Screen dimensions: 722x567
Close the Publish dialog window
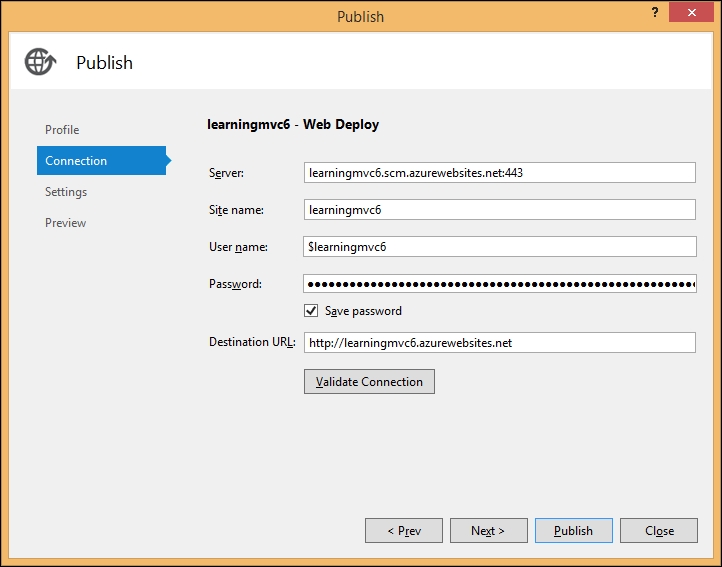coord(691,12)
